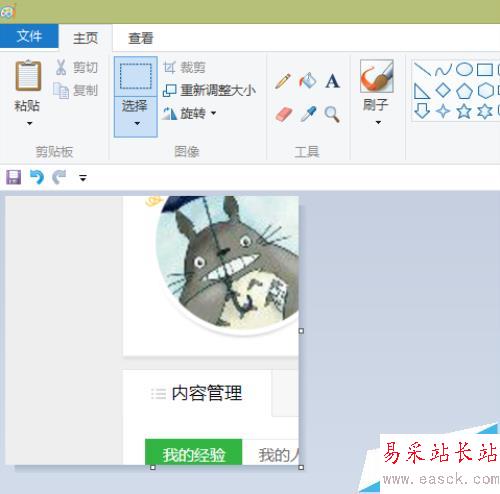Switch to the 查看 view tab

click(141, 38)
